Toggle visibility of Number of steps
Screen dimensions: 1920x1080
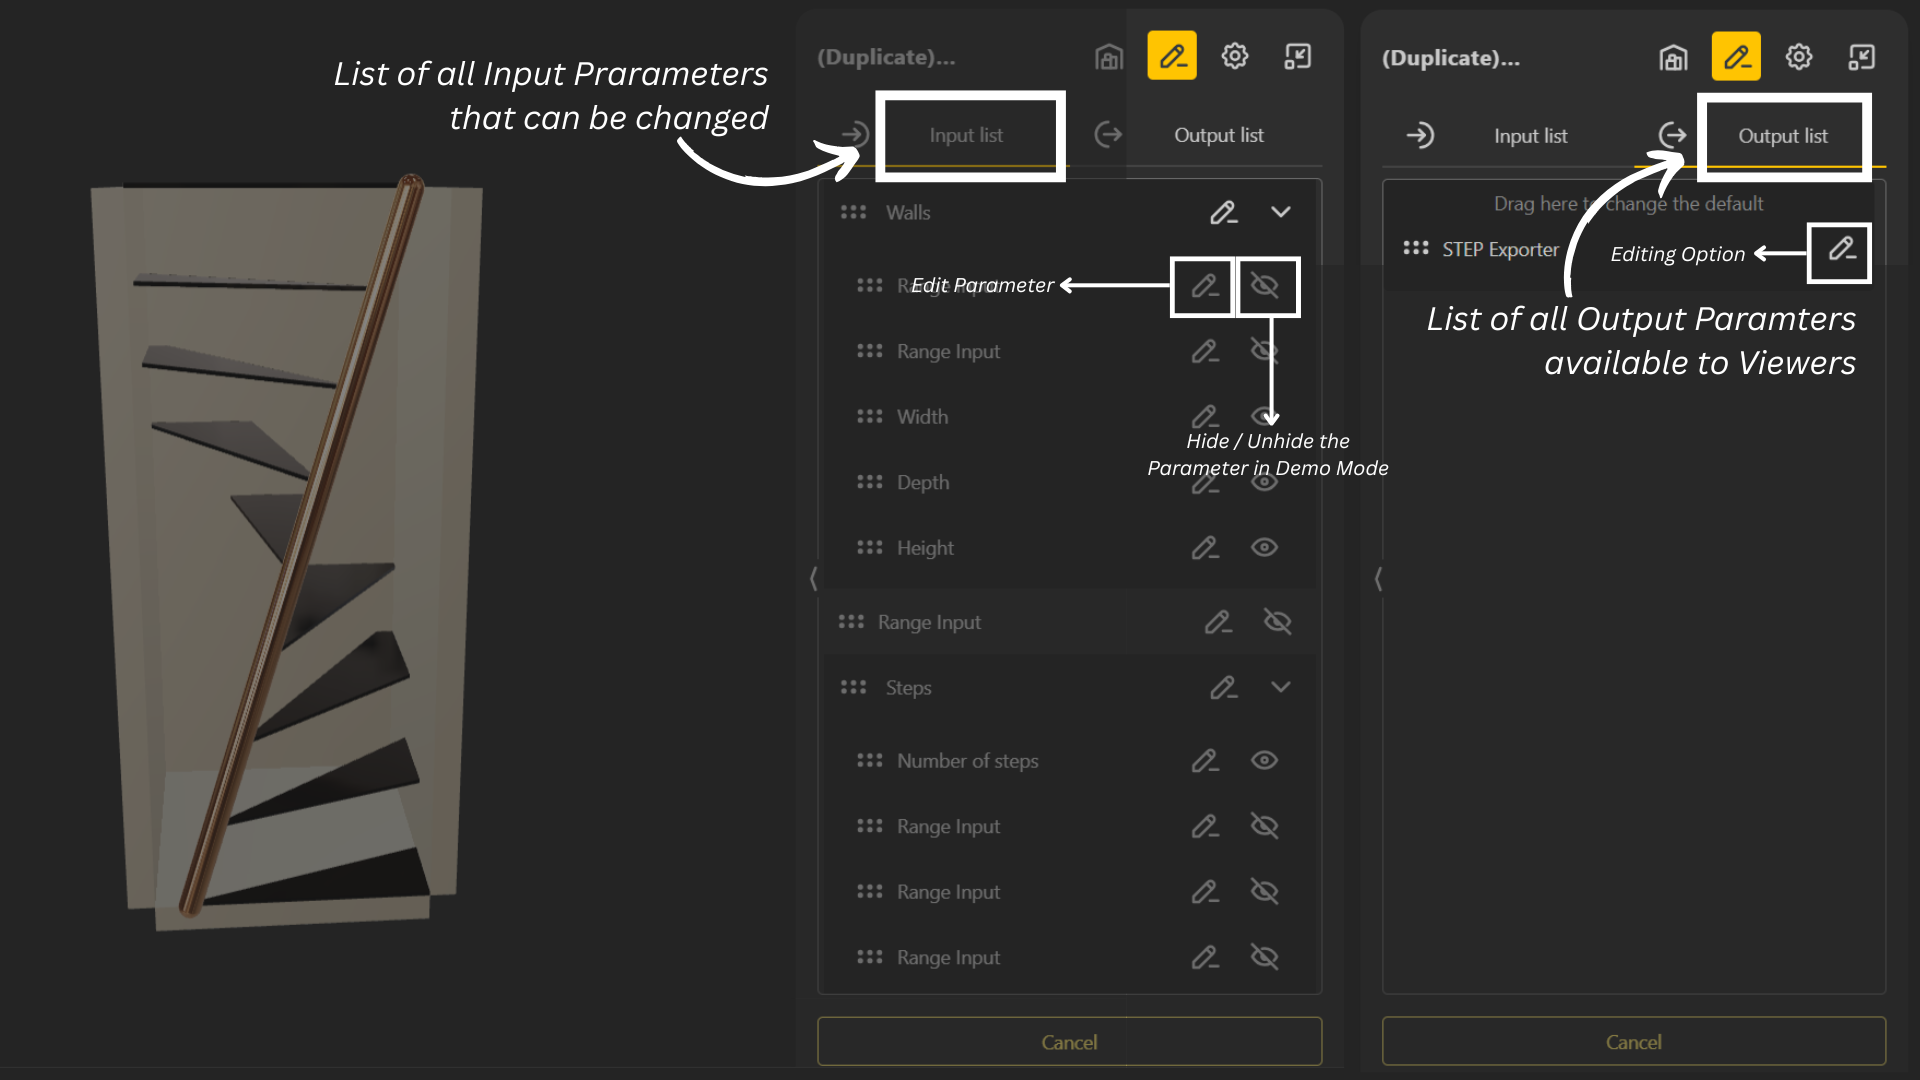tap(1264, 761)
